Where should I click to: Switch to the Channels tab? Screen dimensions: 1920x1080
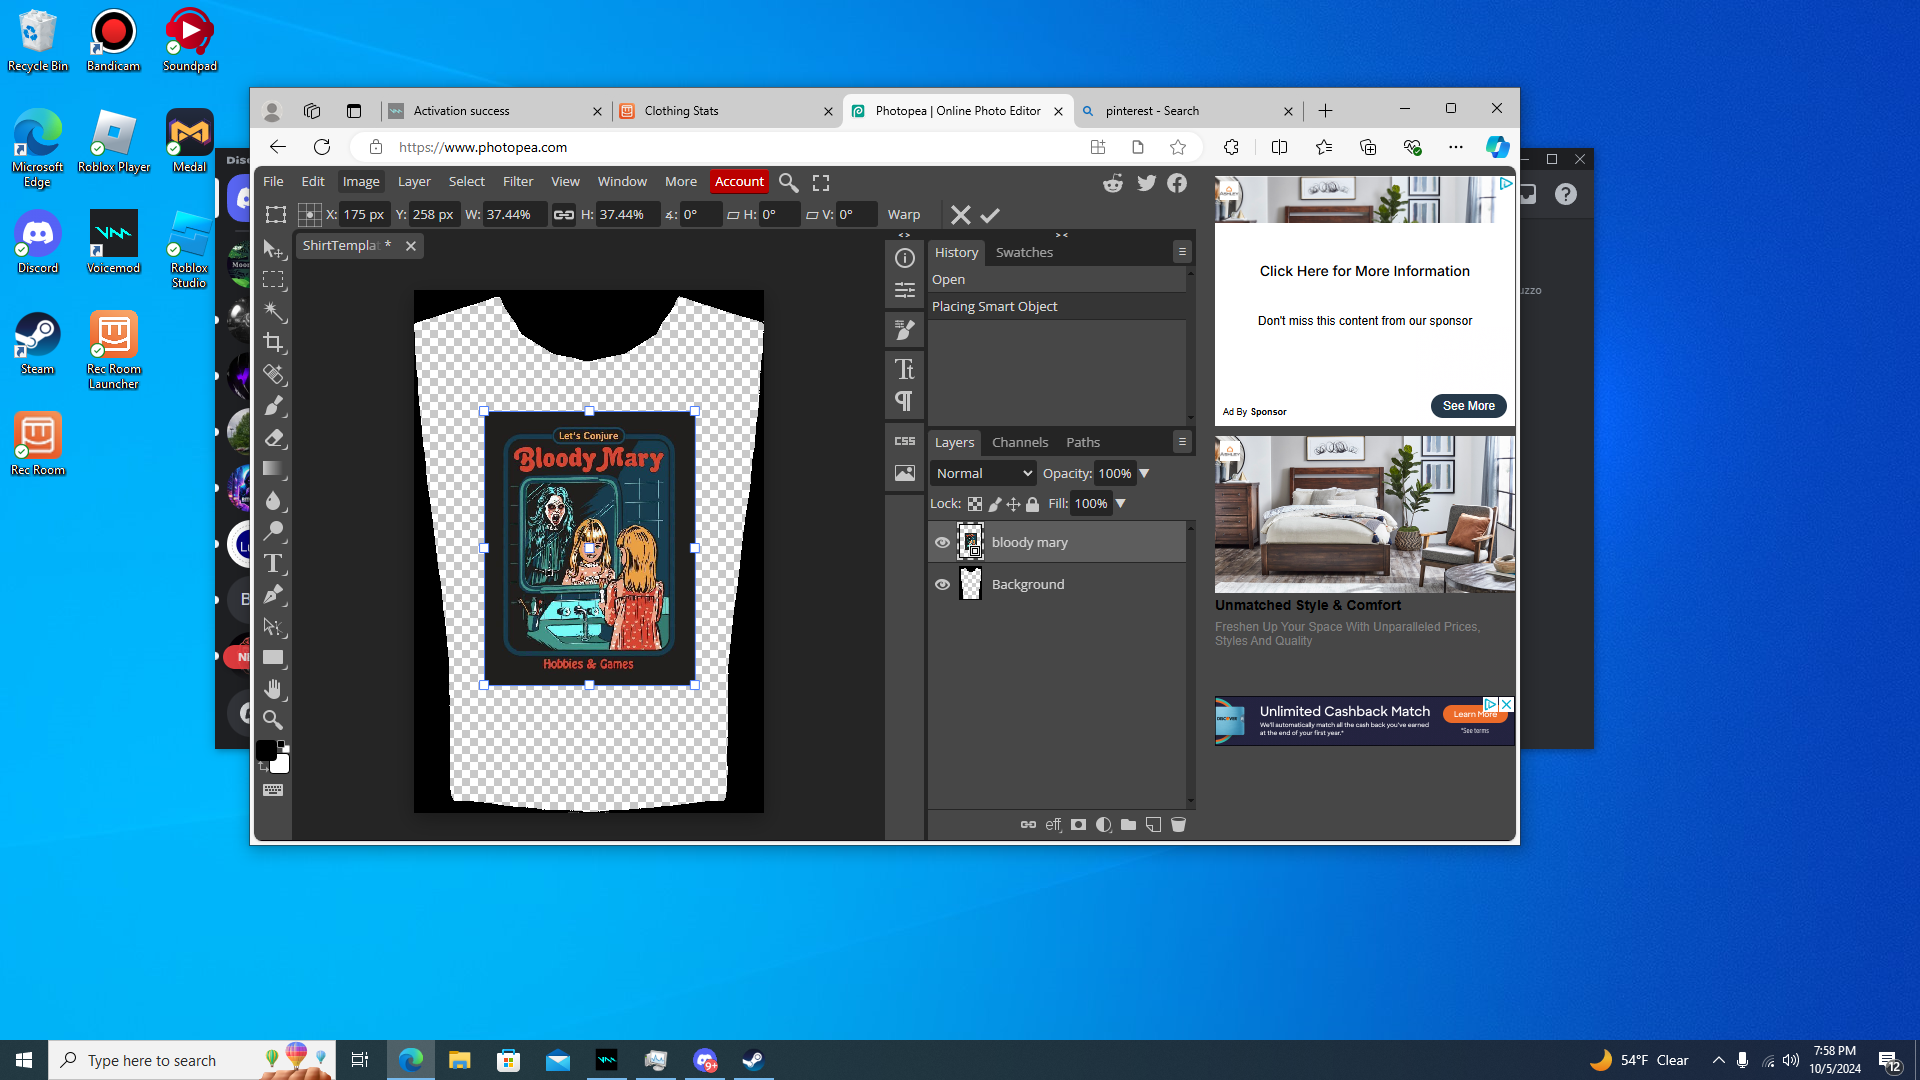click(1019, 442)
